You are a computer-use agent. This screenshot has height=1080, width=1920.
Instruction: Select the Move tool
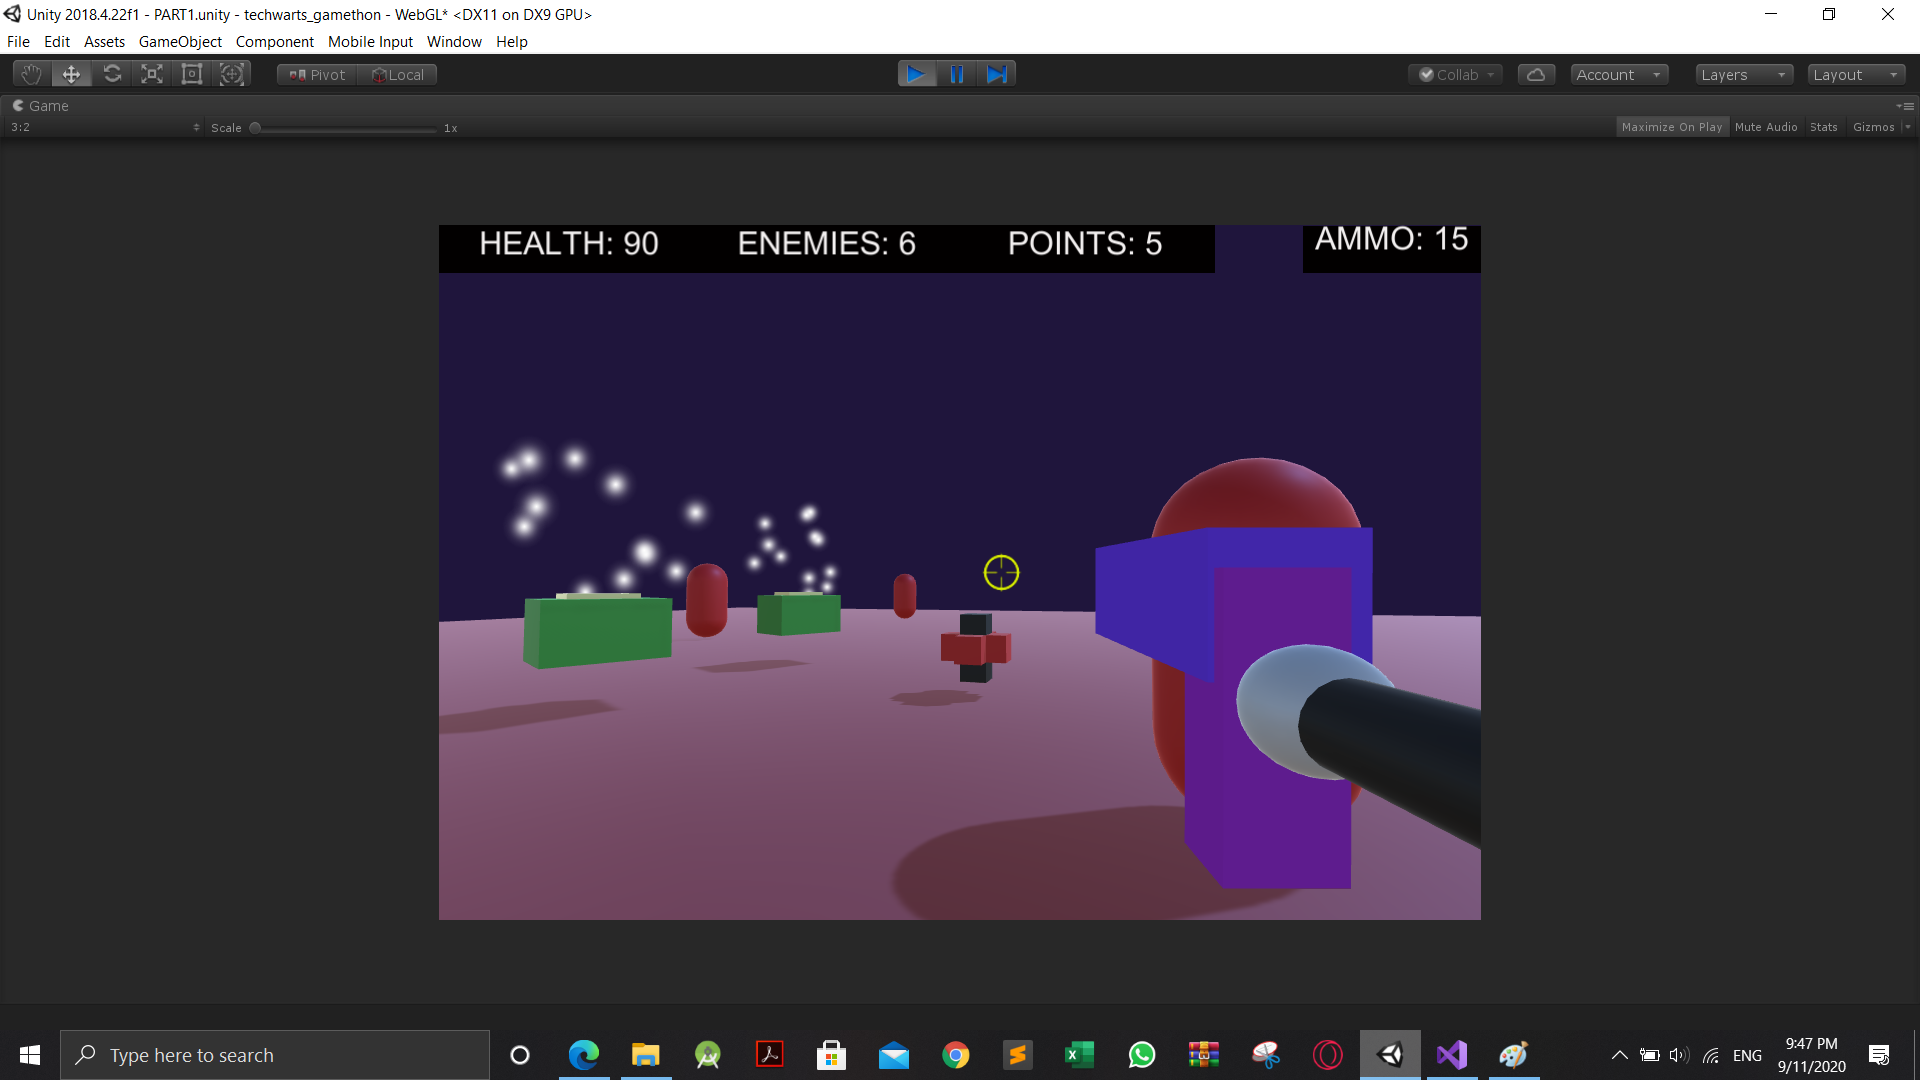point(71,74)
